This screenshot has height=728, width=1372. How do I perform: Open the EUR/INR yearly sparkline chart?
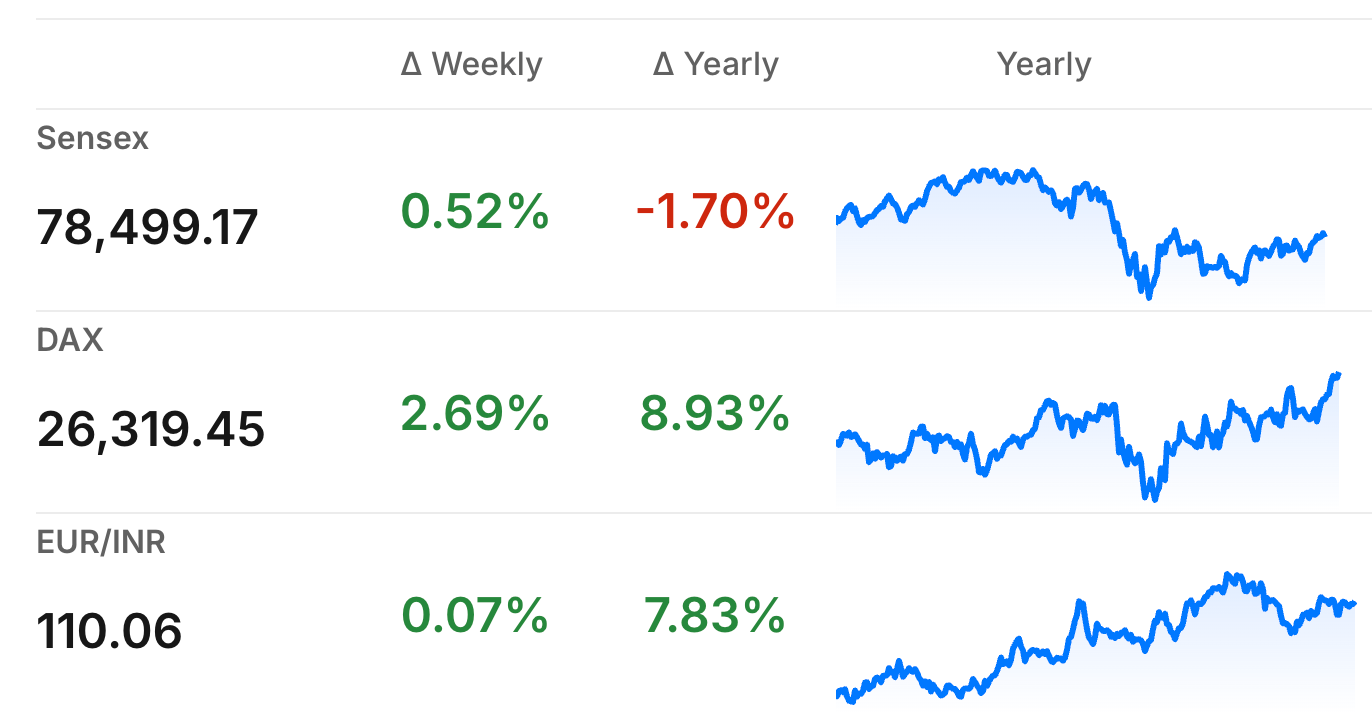[1096, 638]
